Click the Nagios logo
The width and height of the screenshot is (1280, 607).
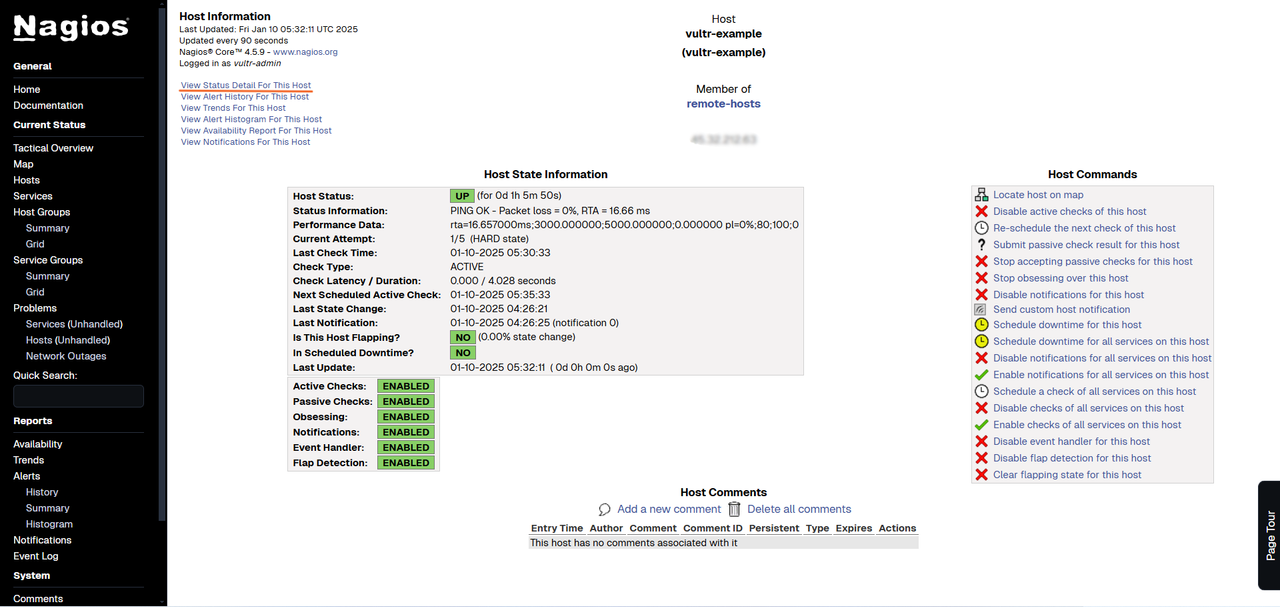point(71,28)
